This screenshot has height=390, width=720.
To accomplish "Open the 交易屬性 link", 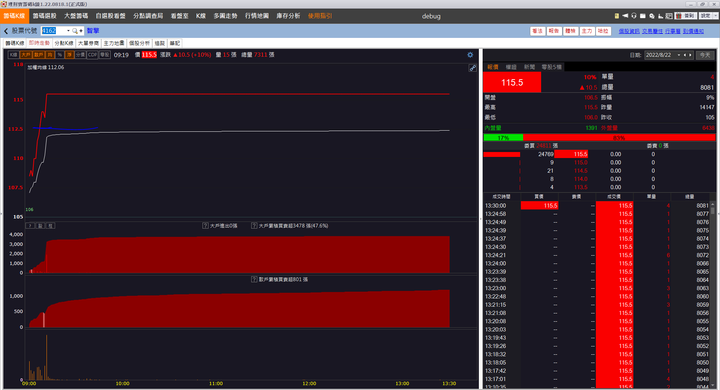I will click(x=652, y=31).
